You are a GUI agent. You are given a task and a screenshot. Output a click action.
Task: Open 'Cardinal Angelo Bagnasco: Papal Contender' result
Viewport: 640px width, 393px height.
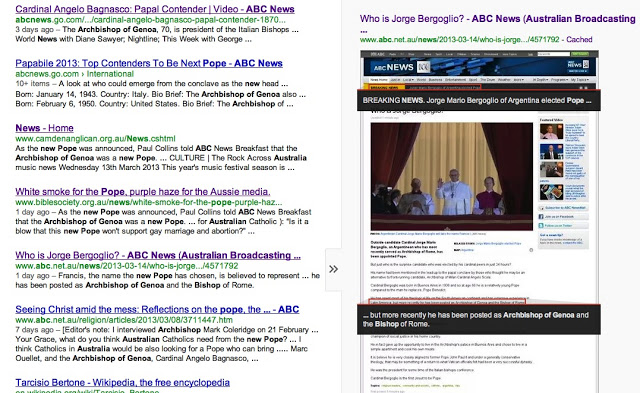click(x=155, y=9)
